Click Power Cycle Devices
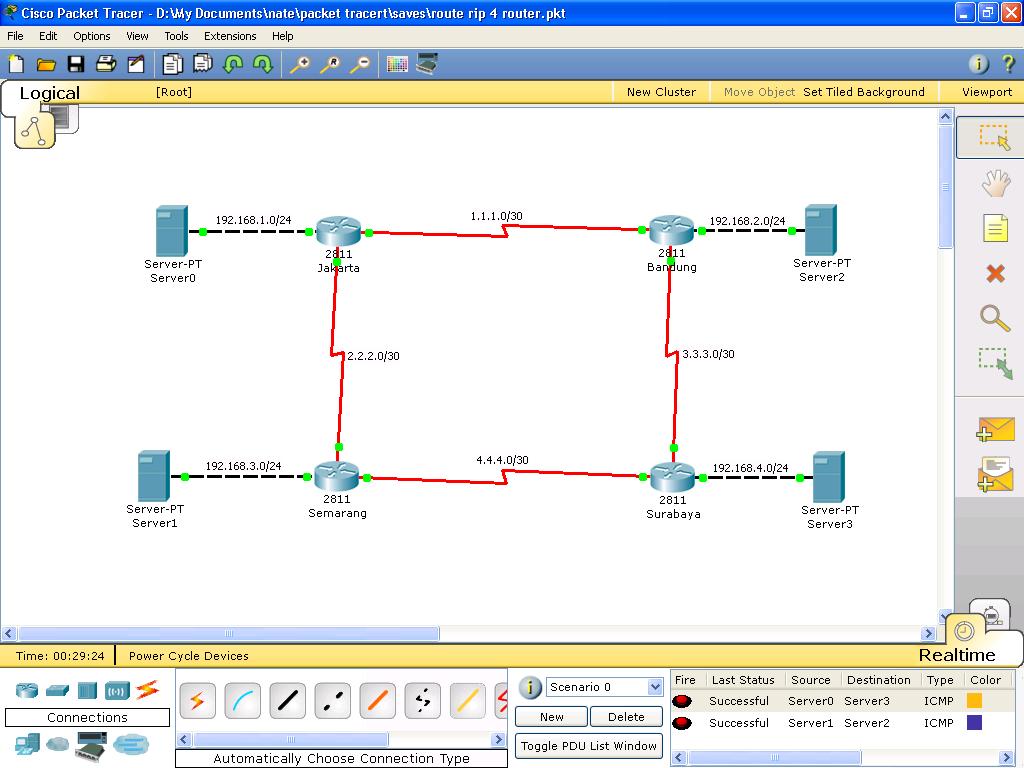 pyautogui.click(x=189, y=656)
